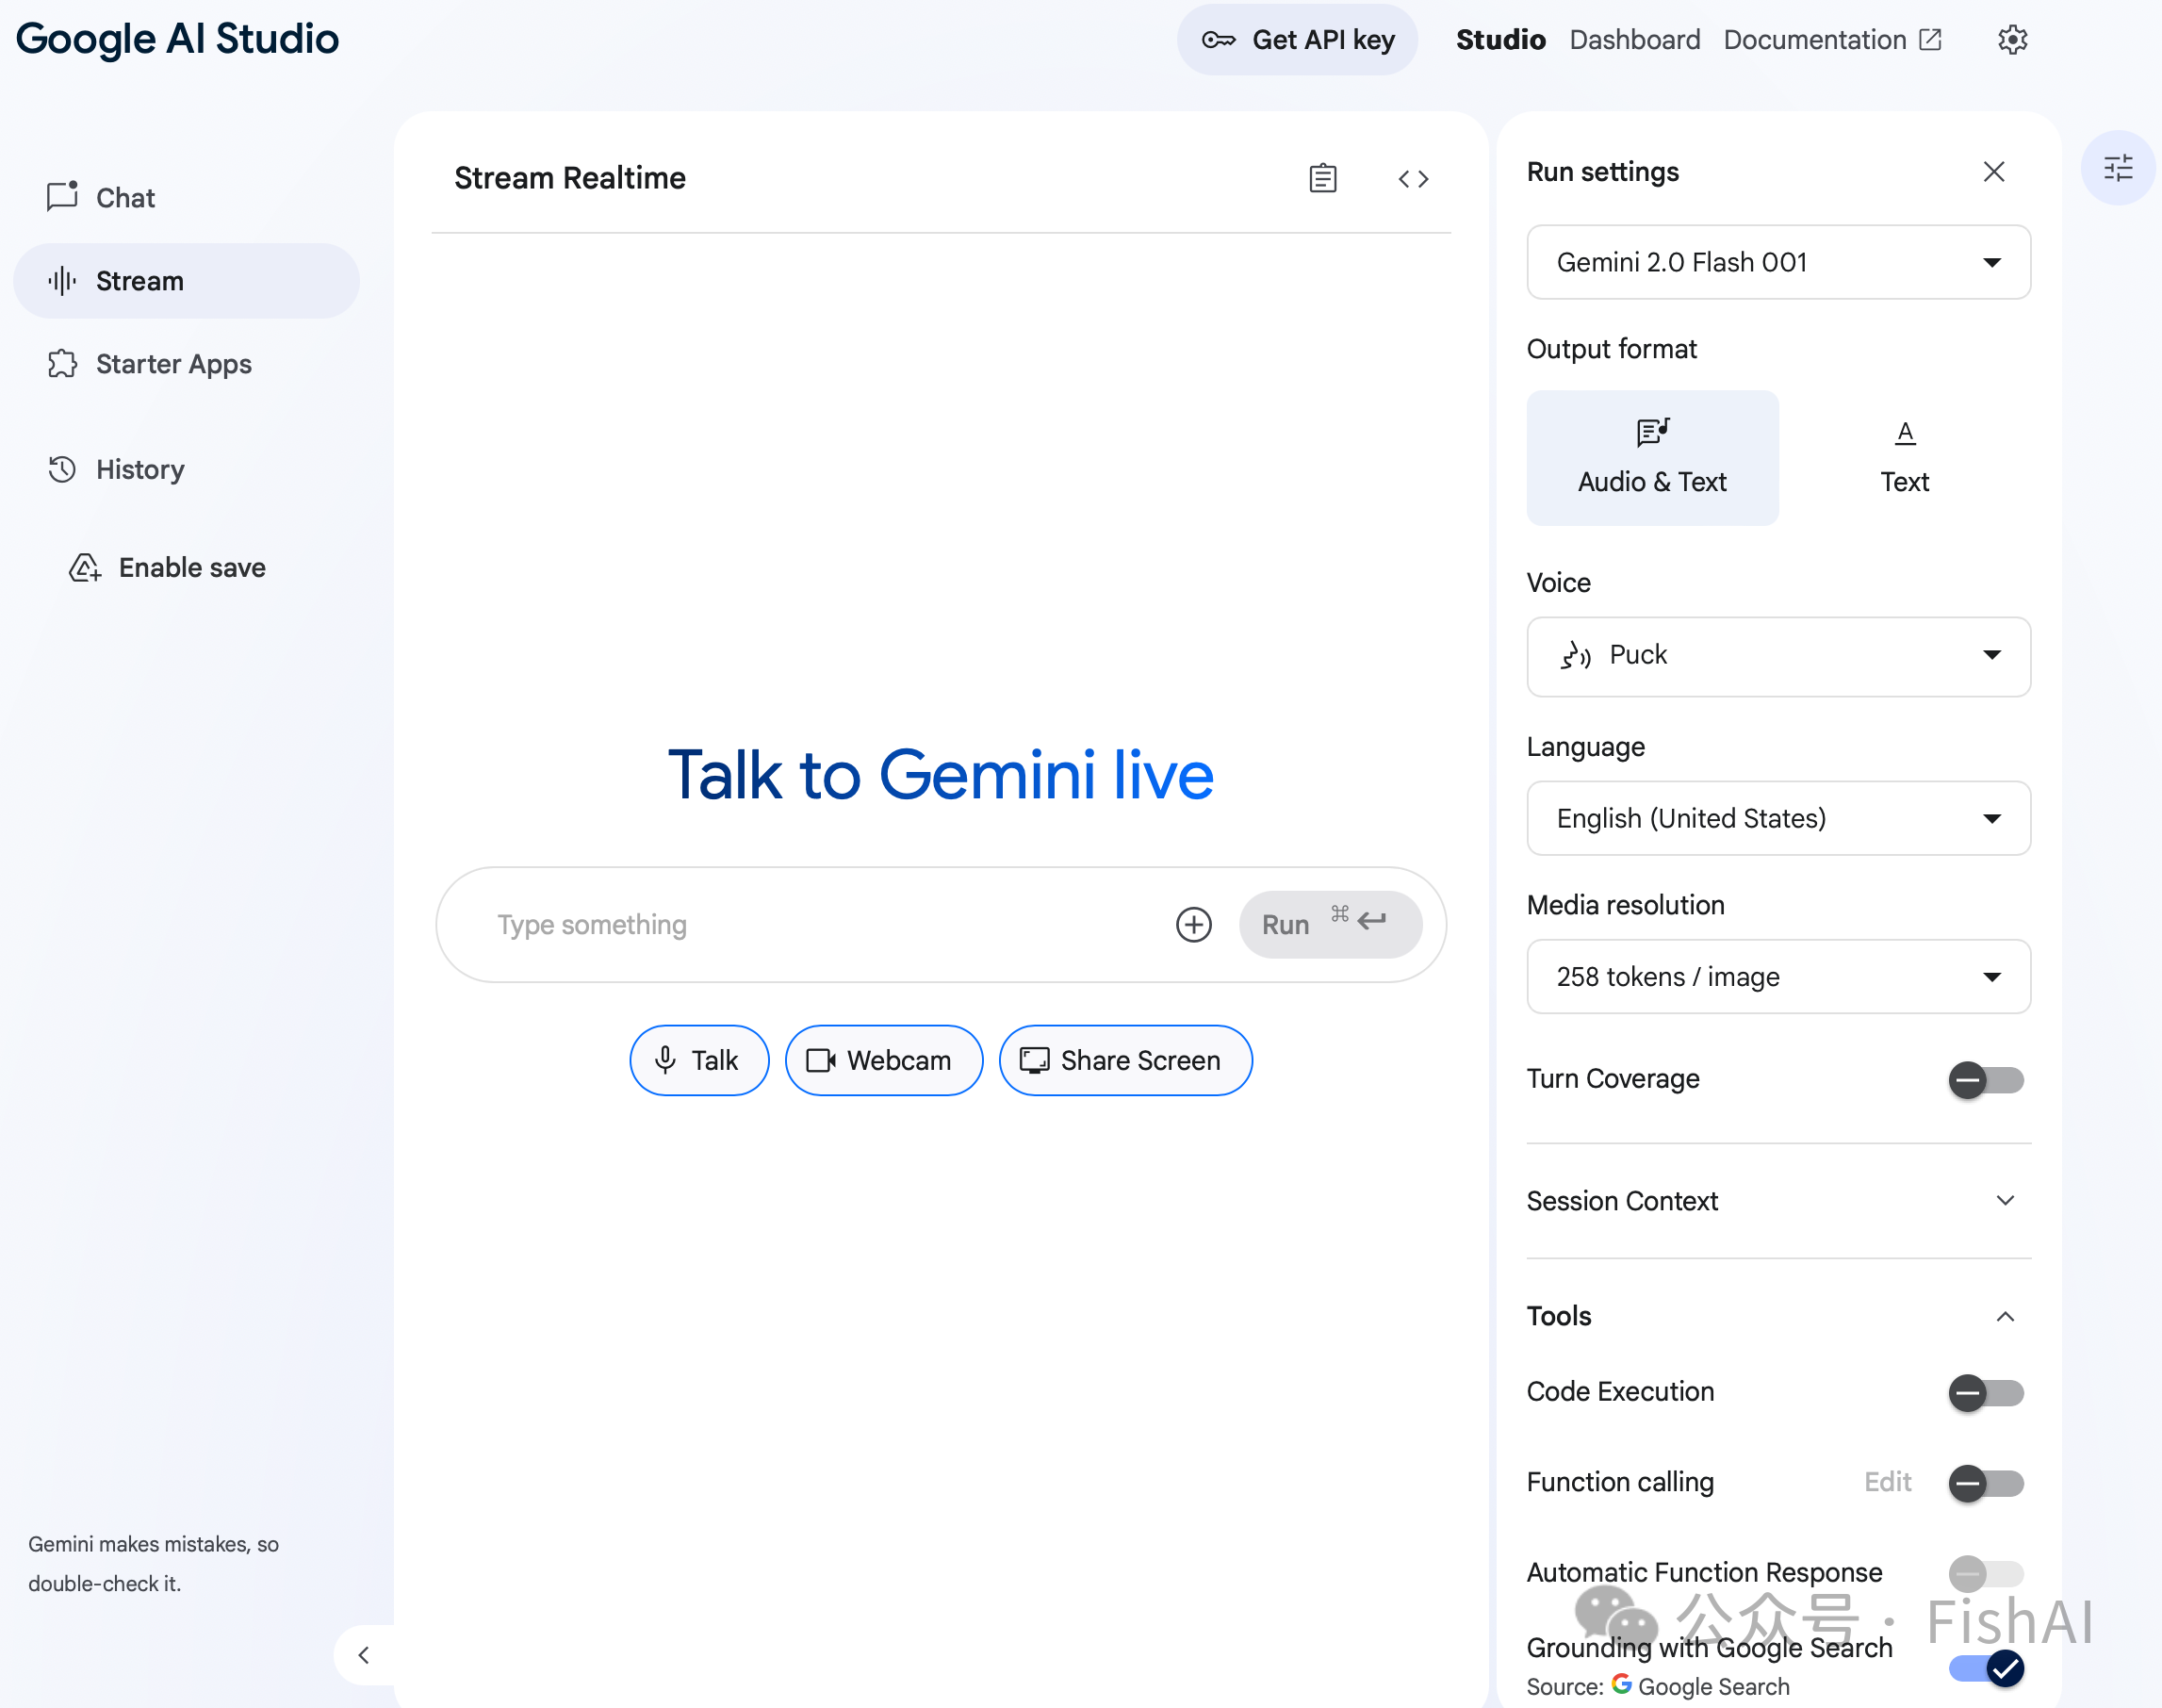Open History in the sidebar
Image resolution: width=2162 pixels, height=1708 pixels.
click(x=186, y=469)
